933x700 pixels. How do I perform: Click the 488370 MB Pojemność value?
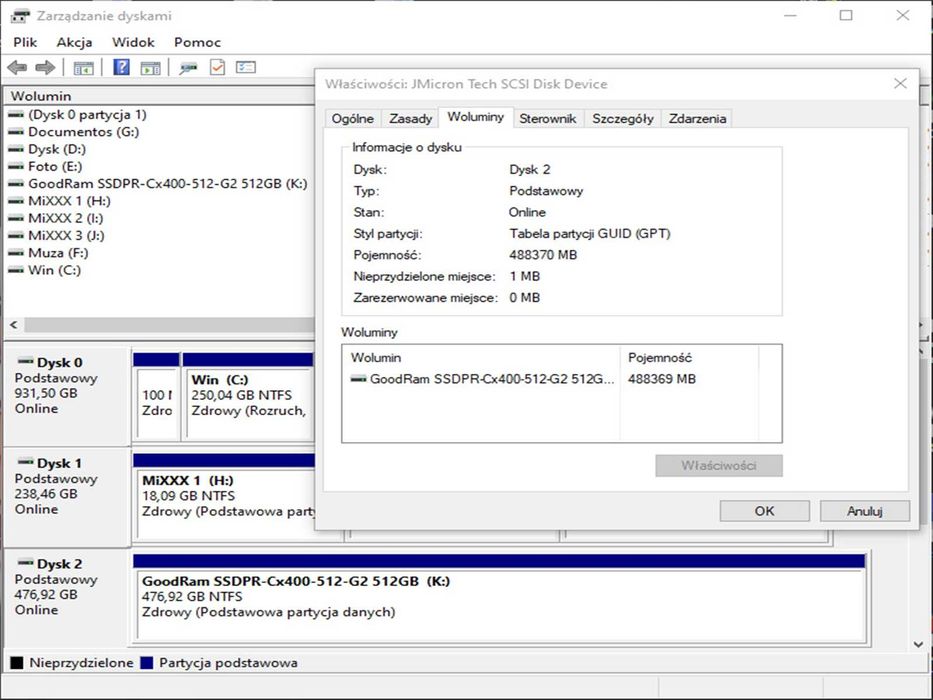pos(543,255)
